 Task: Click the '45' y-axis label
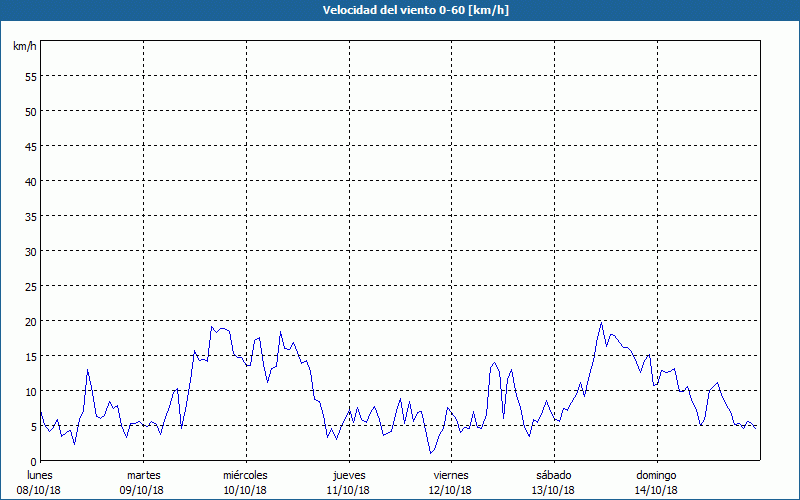pos(31,146)
